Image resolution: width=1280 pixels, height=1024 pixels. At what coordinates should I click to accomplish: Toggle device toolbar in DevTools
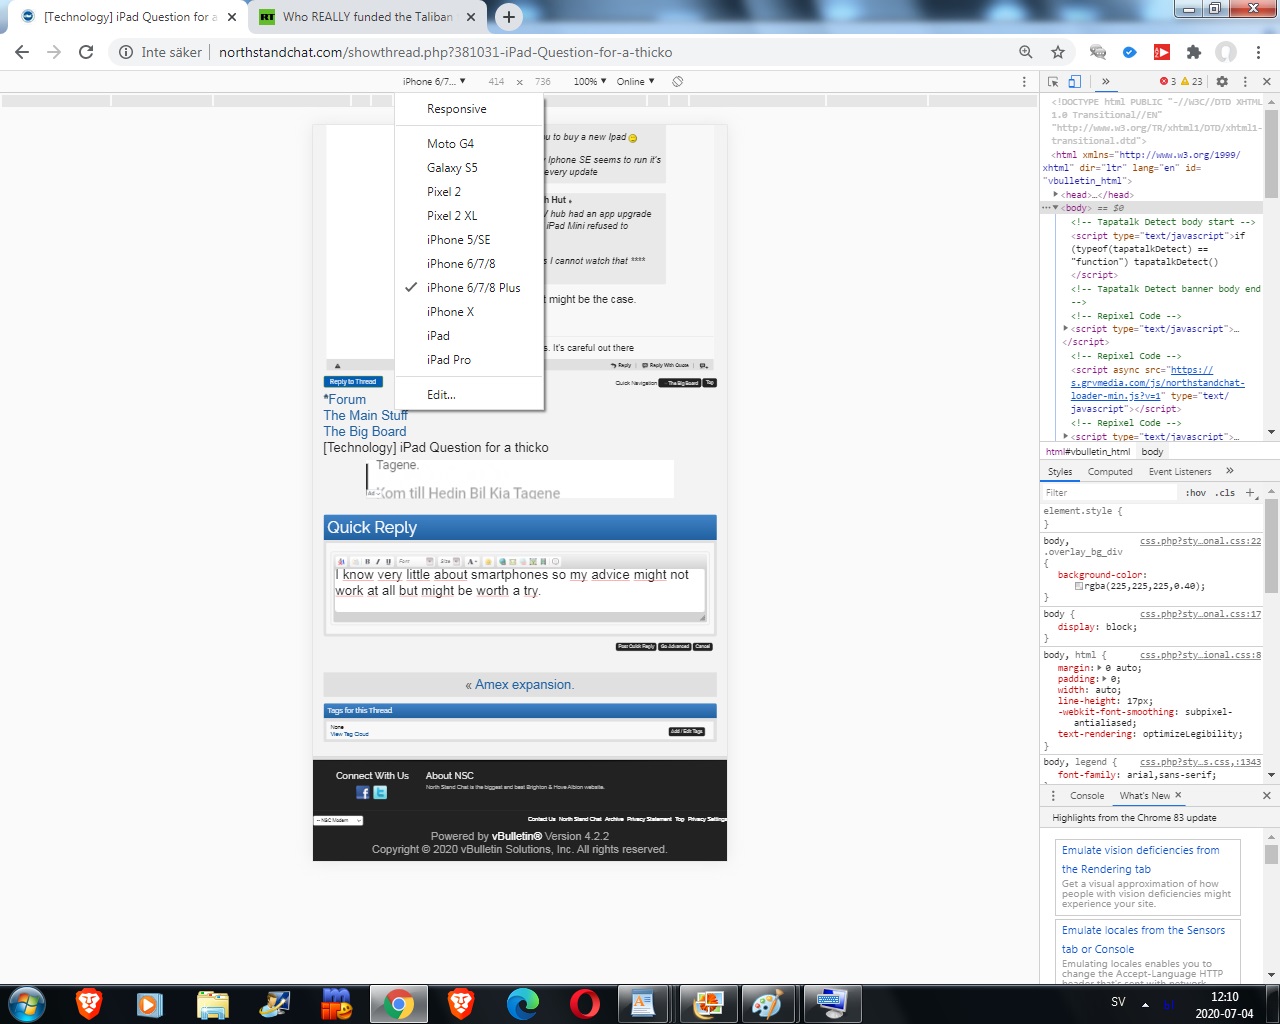(x=1074, y=82)
